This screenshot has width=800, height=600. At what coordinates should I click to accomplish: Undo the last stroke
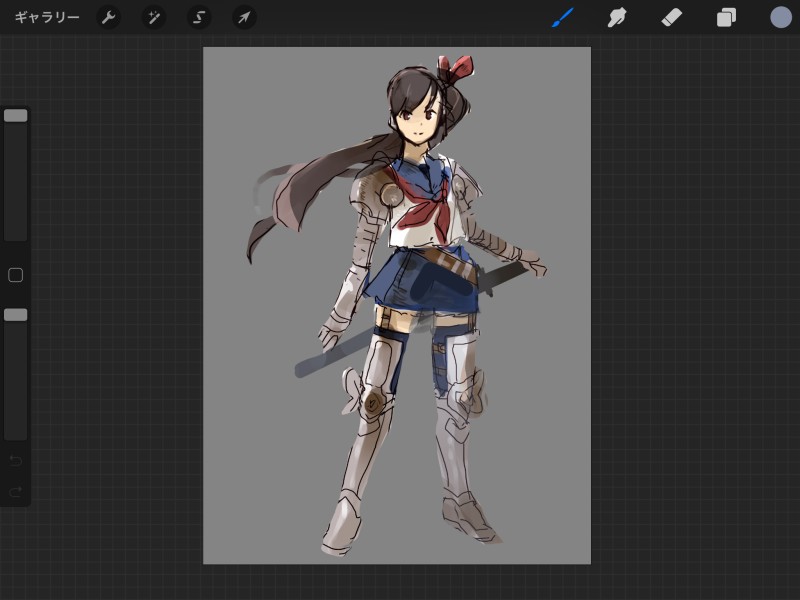click(16, 461)
